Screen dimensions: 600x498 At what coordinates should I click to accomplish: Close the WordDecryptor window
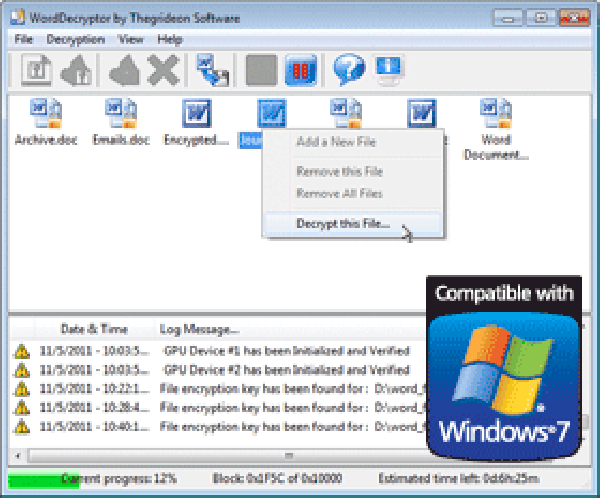click(574, 18)
